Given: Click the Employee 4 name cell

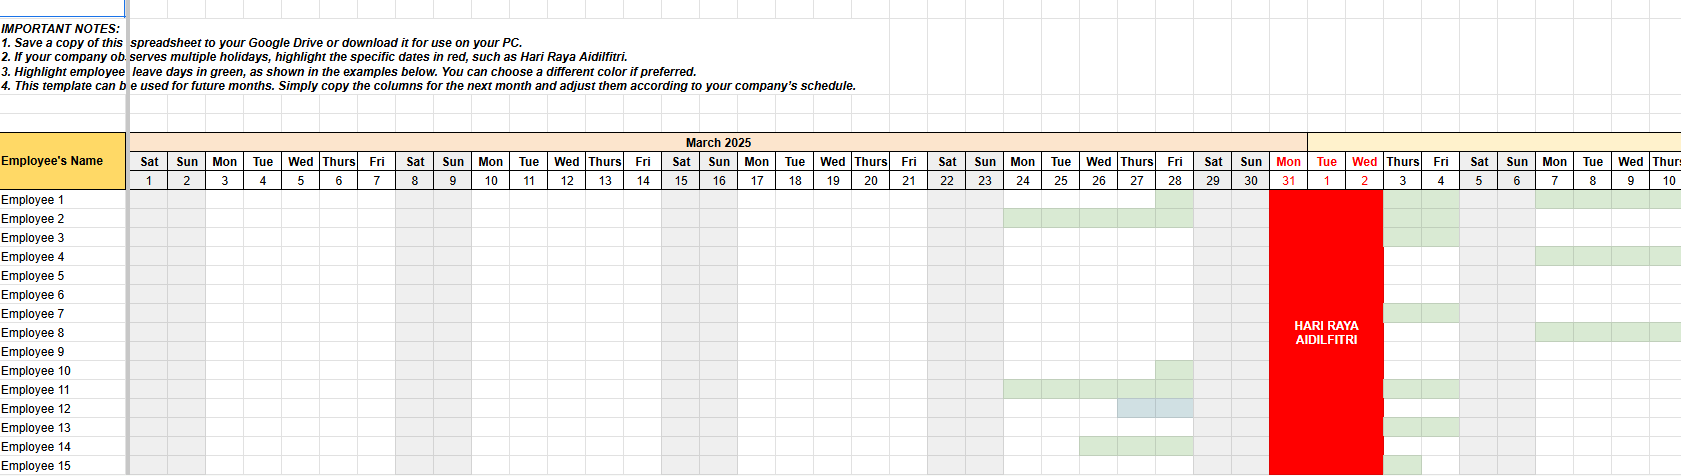Looking at the screenshot, I should click(x=62, y=257).
